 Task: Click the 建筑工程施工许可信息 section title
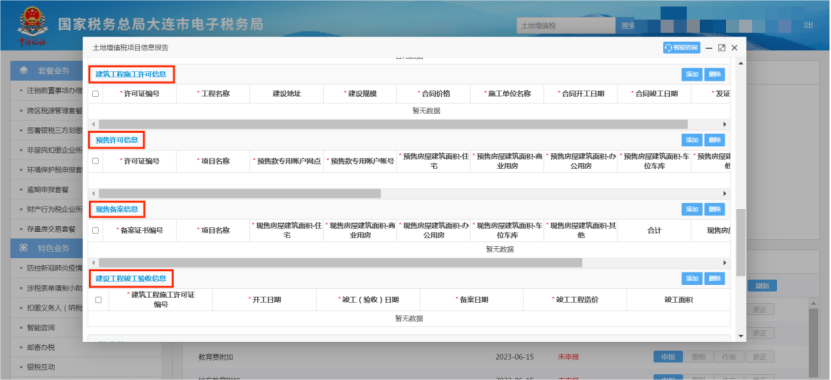click(131, 74)
